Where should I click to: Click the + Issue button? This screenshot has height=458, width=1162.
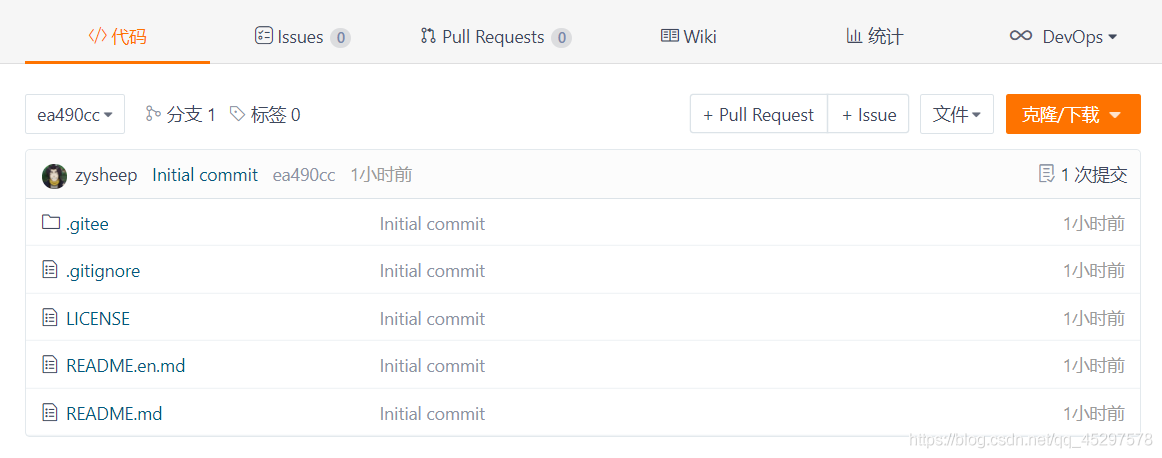pyautogui.click(x=869, y=115)
